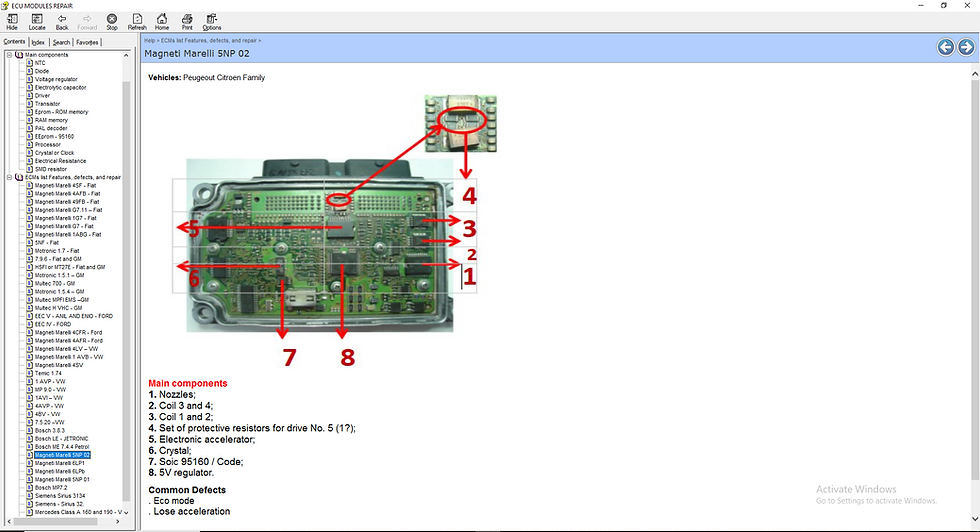Open HSFI or MT27E - Fiat and GM topic

70,267
